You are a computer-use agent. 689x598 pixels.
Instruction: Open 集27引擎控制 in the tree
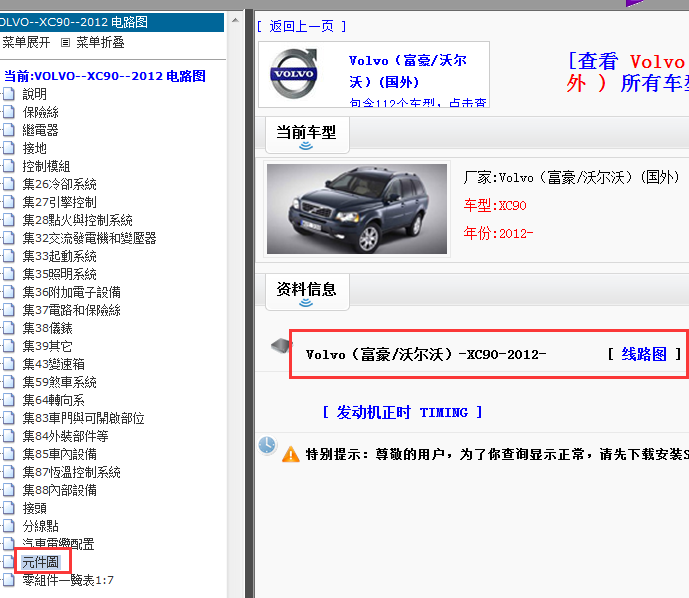point(59,202)
